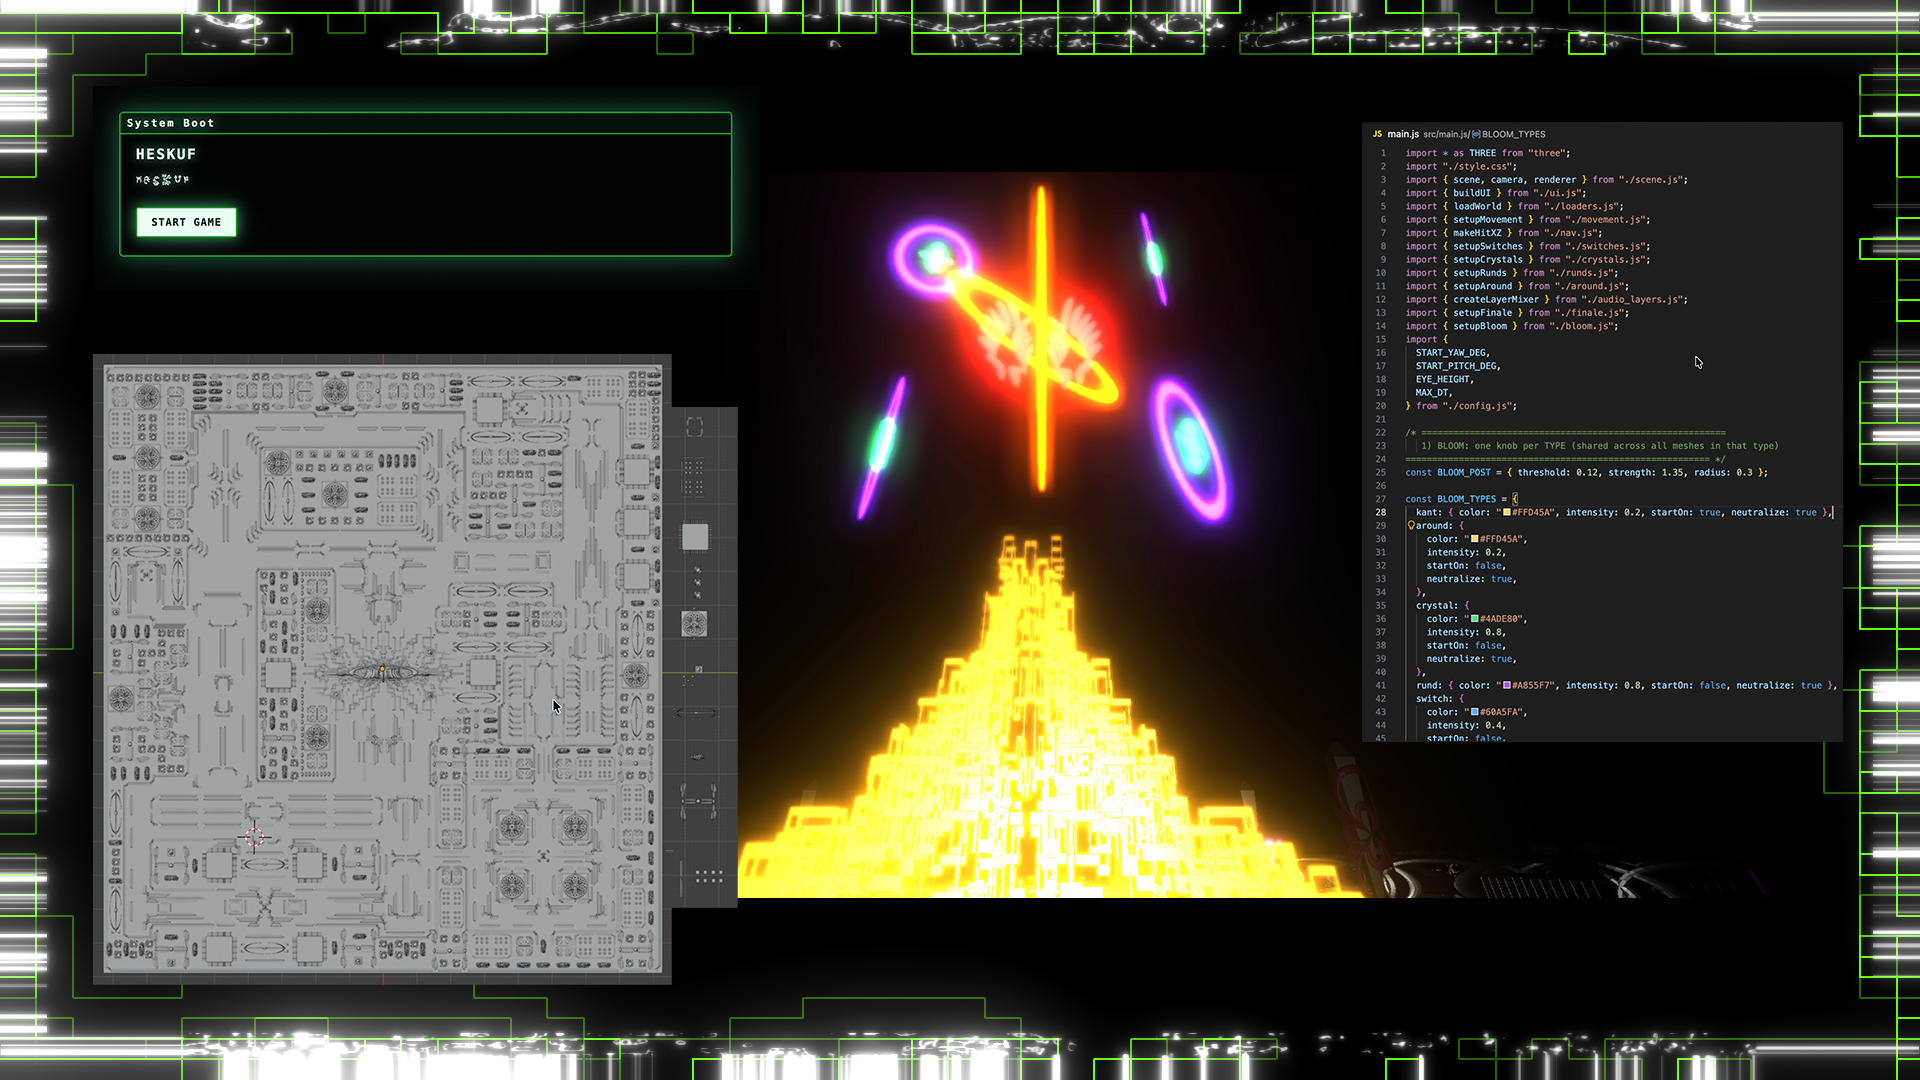Image resolution: width=1920 pixels, height=1080 pixels.
Task: Open the blue #60A5FA color swatch
Action: [1474, 712]
